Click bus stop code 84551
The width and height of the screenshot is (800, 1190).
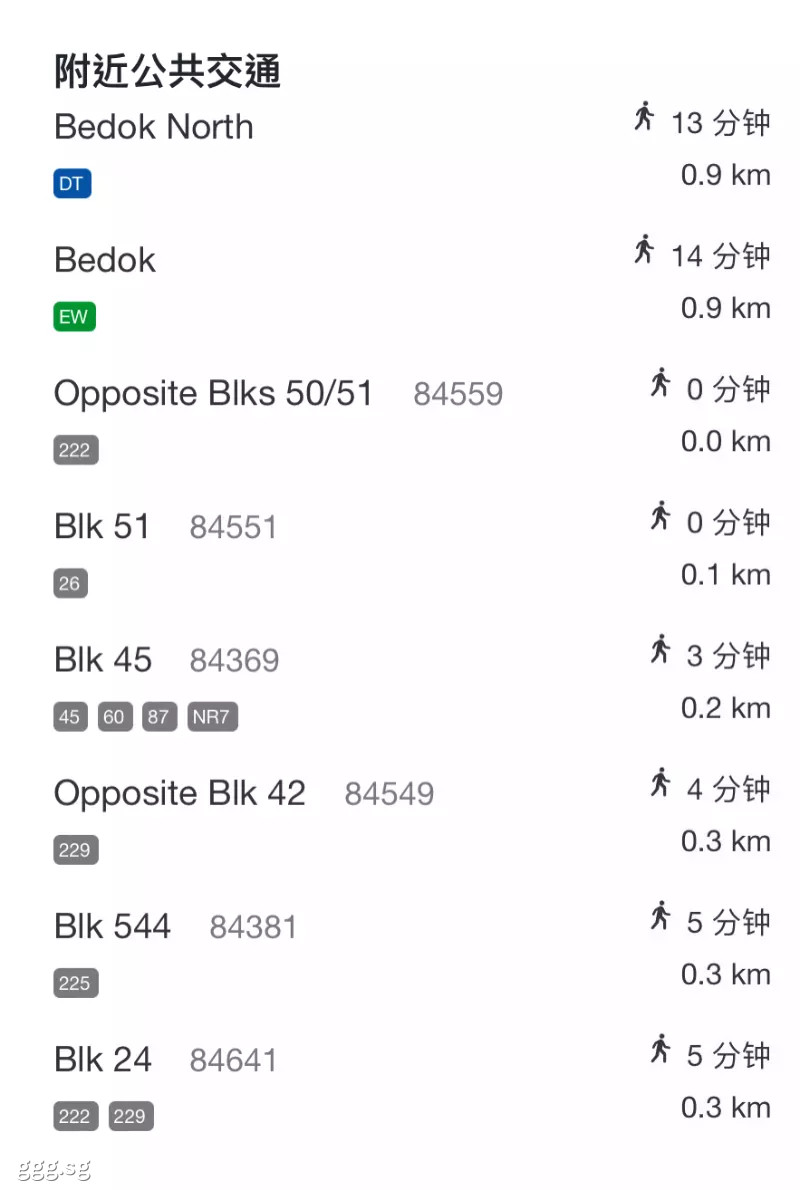(x=233, y=527)
